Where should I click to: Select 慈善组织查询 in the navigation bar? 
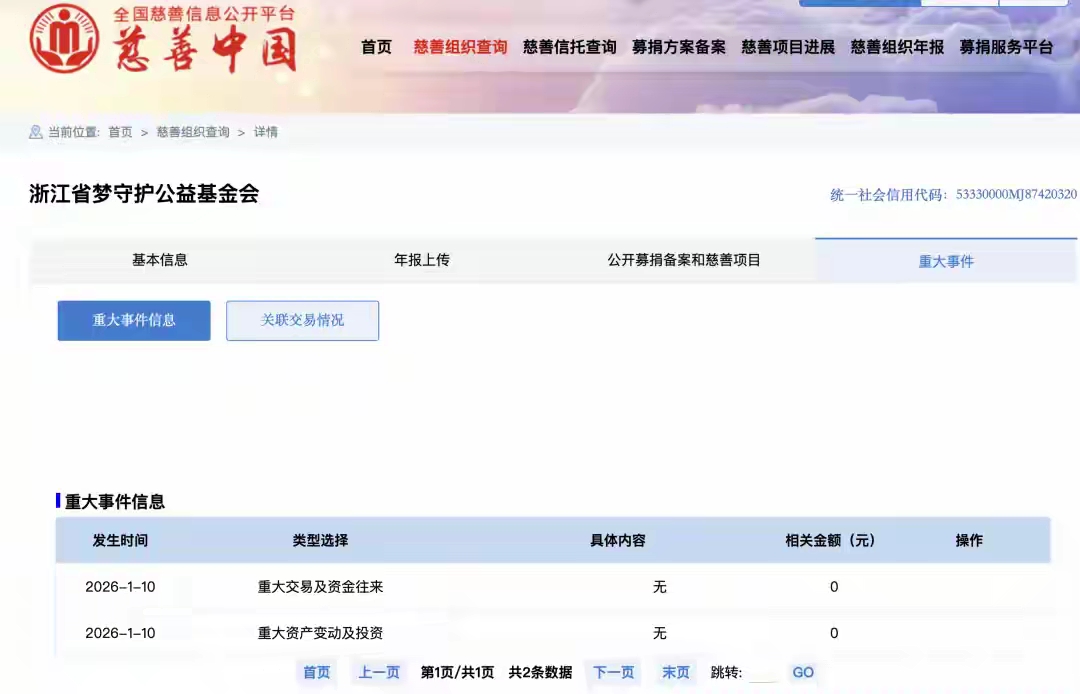[459, 46]
